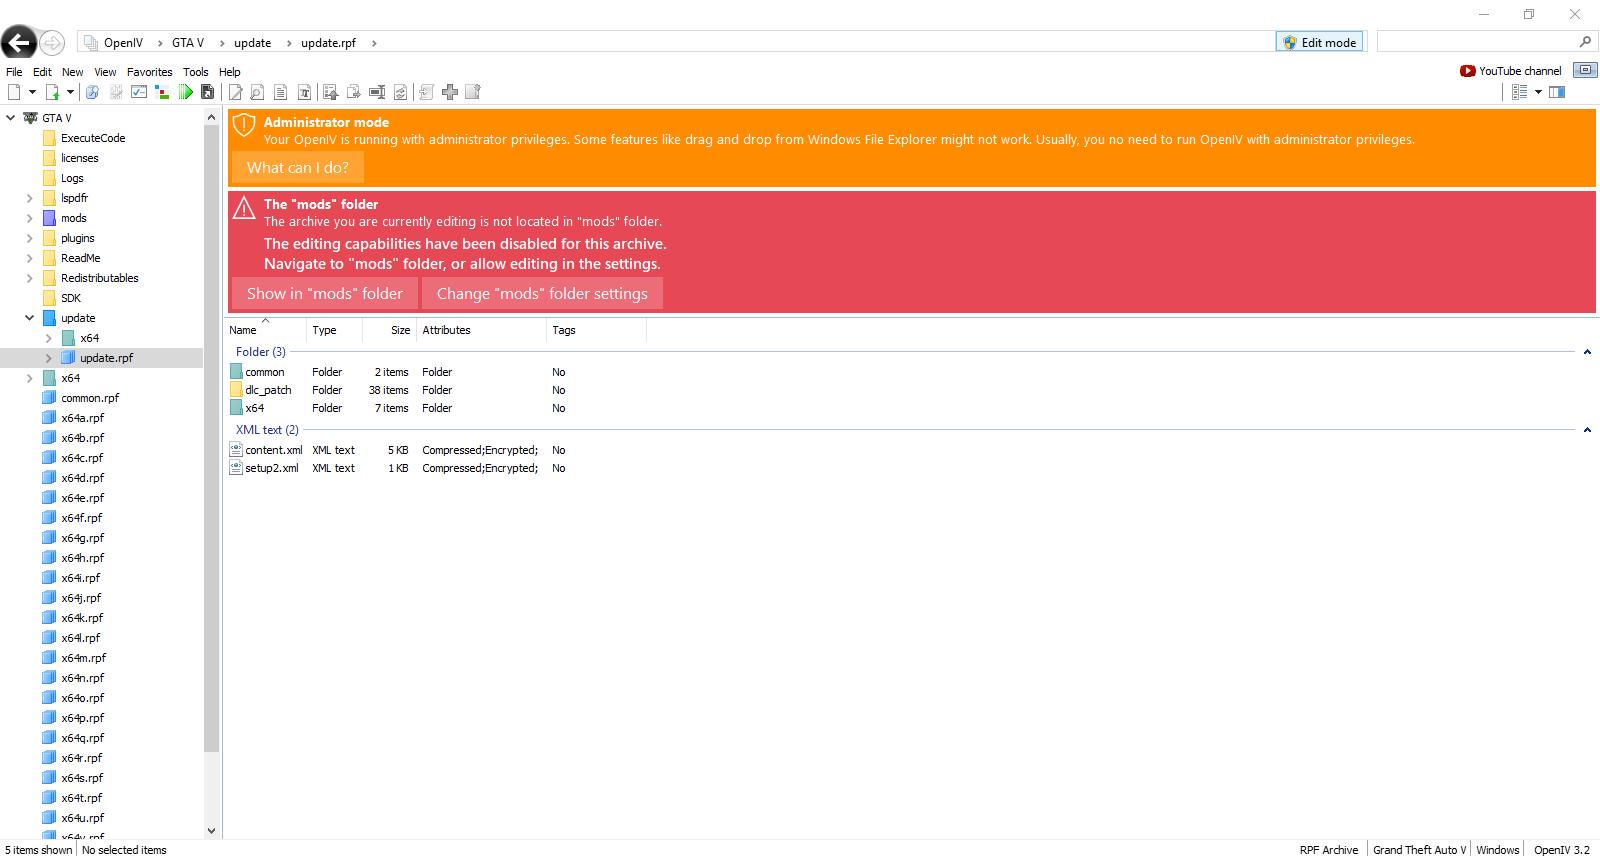Click the page-with-magnifier view toolbar icon

257,92
